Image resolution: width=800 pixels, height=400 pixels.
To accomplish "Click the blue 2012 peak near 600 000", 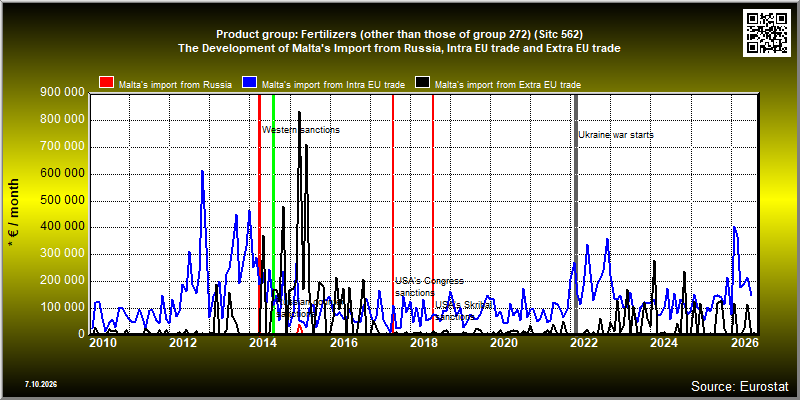I will tap(202, 172).
